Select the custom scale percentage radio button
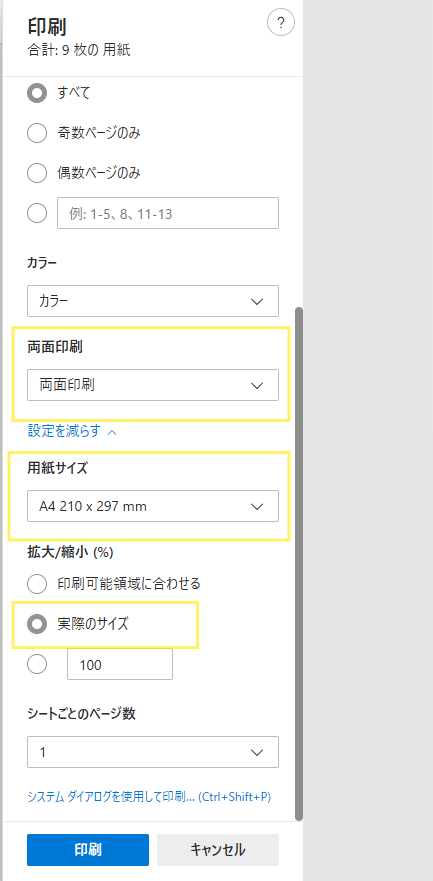Viewport: 433px width, 881px height. coord(37,665)
